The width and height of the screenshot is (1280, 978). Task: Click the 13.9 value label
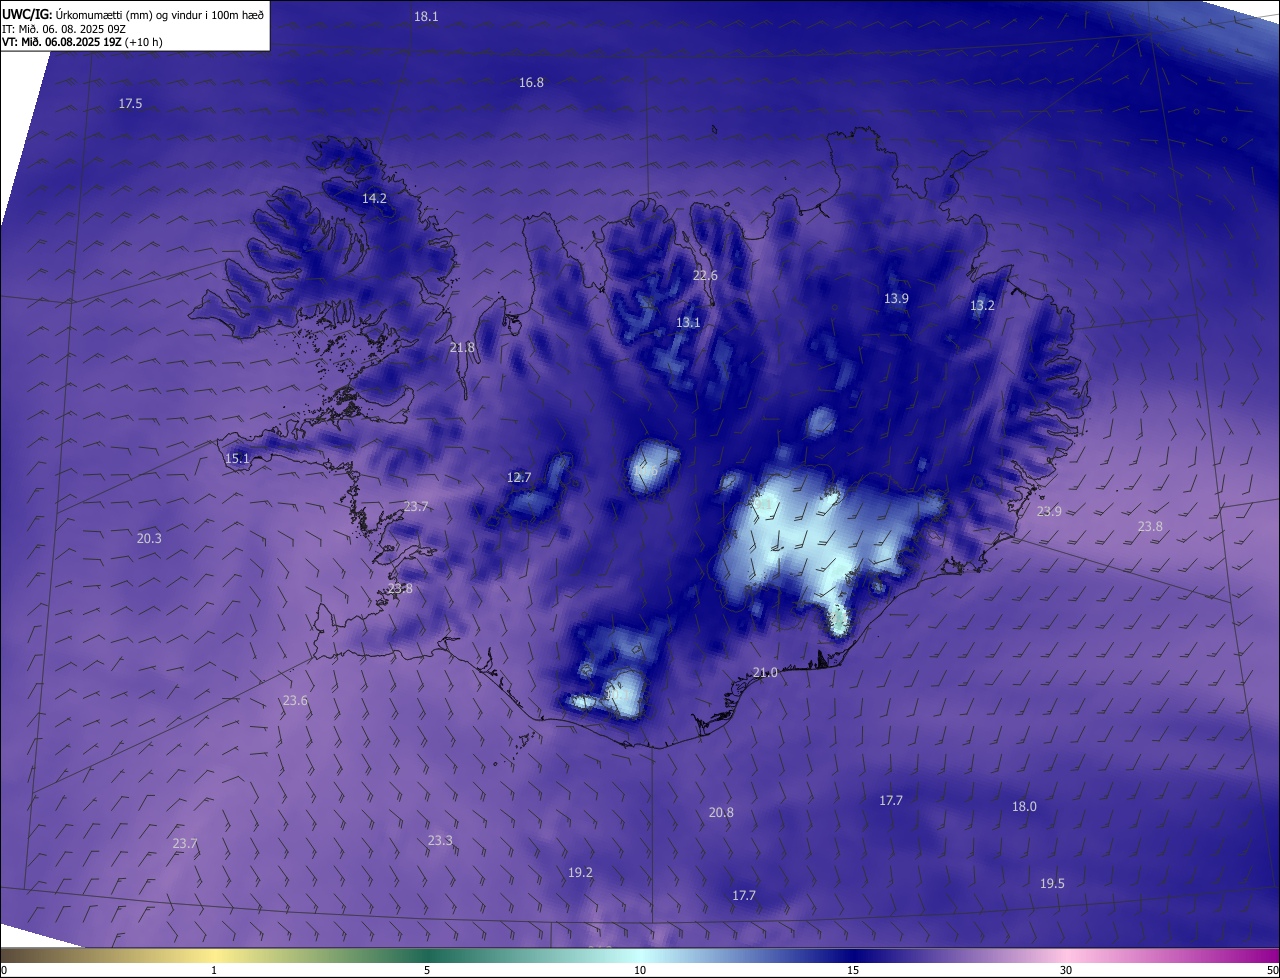click(x=896, y=299)
